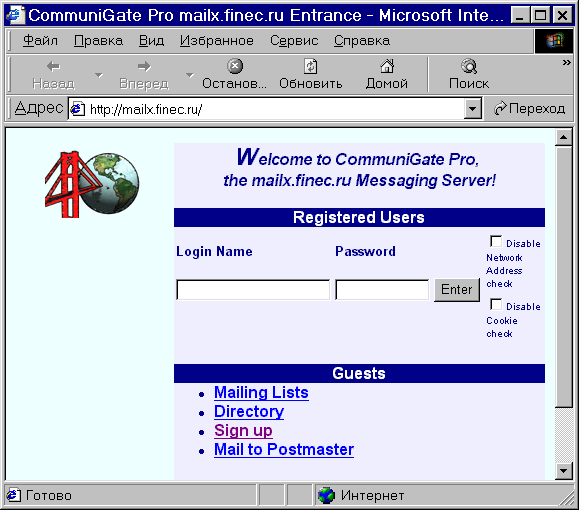Click the Guests section header
The width and height of the screenshot is (579, 510).
pos(359,373)
